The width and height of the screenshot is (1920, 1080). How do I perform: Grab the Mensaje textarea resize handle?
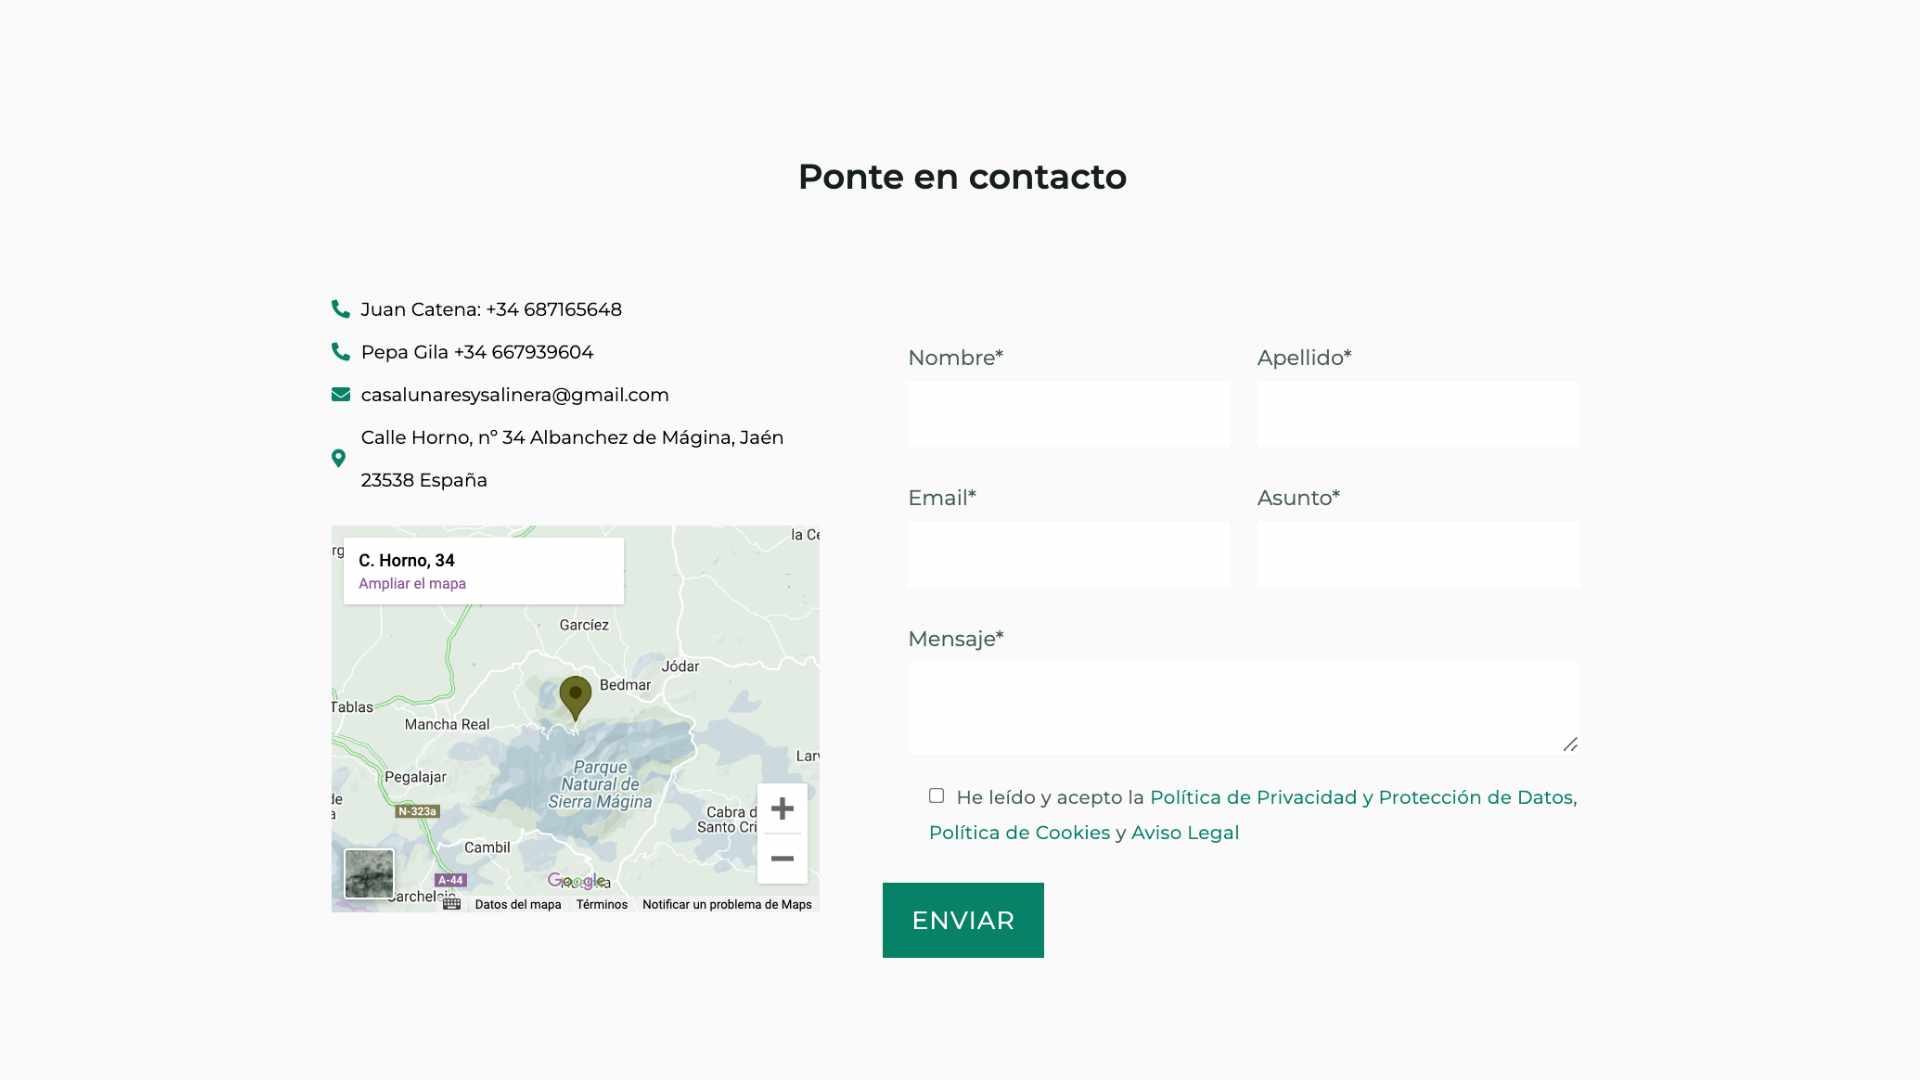pos(1570,744)
